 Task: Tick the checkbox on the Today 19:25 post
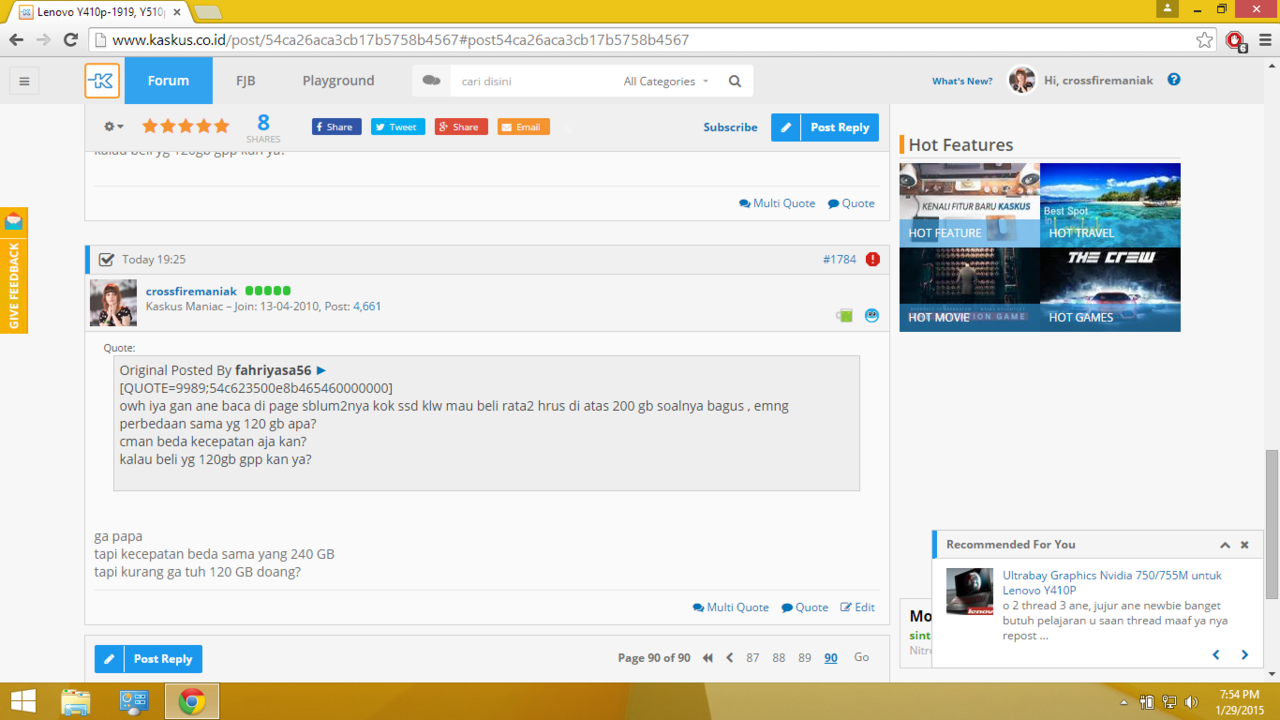click(107, 259)
